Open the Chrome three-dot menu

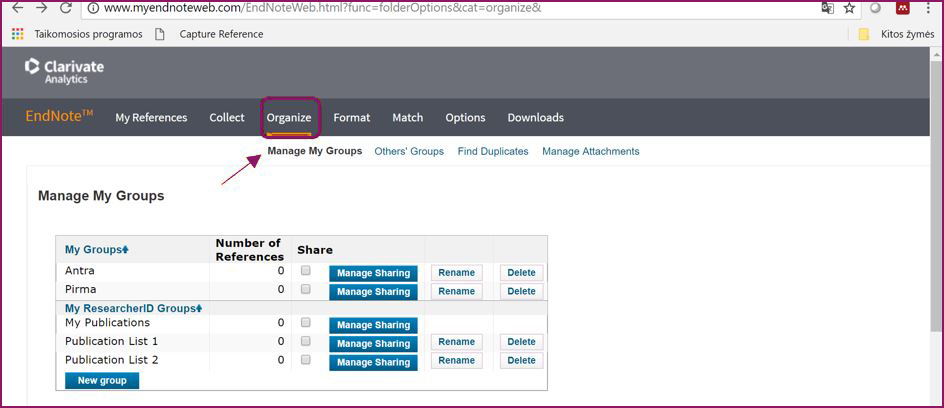click(x=928, y=8)
